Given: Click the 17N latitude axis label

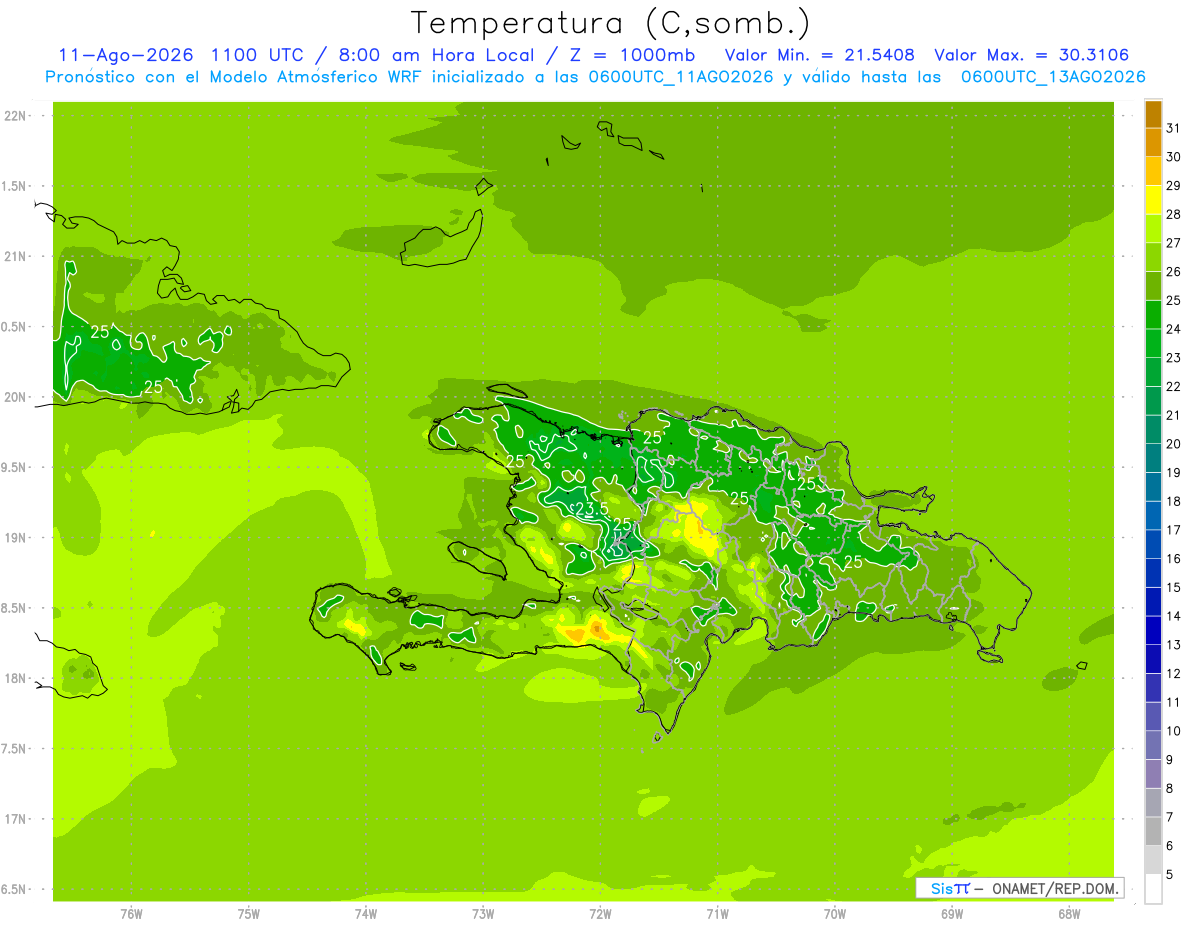Looking at the screenshot, I should [x=15, y=819].
